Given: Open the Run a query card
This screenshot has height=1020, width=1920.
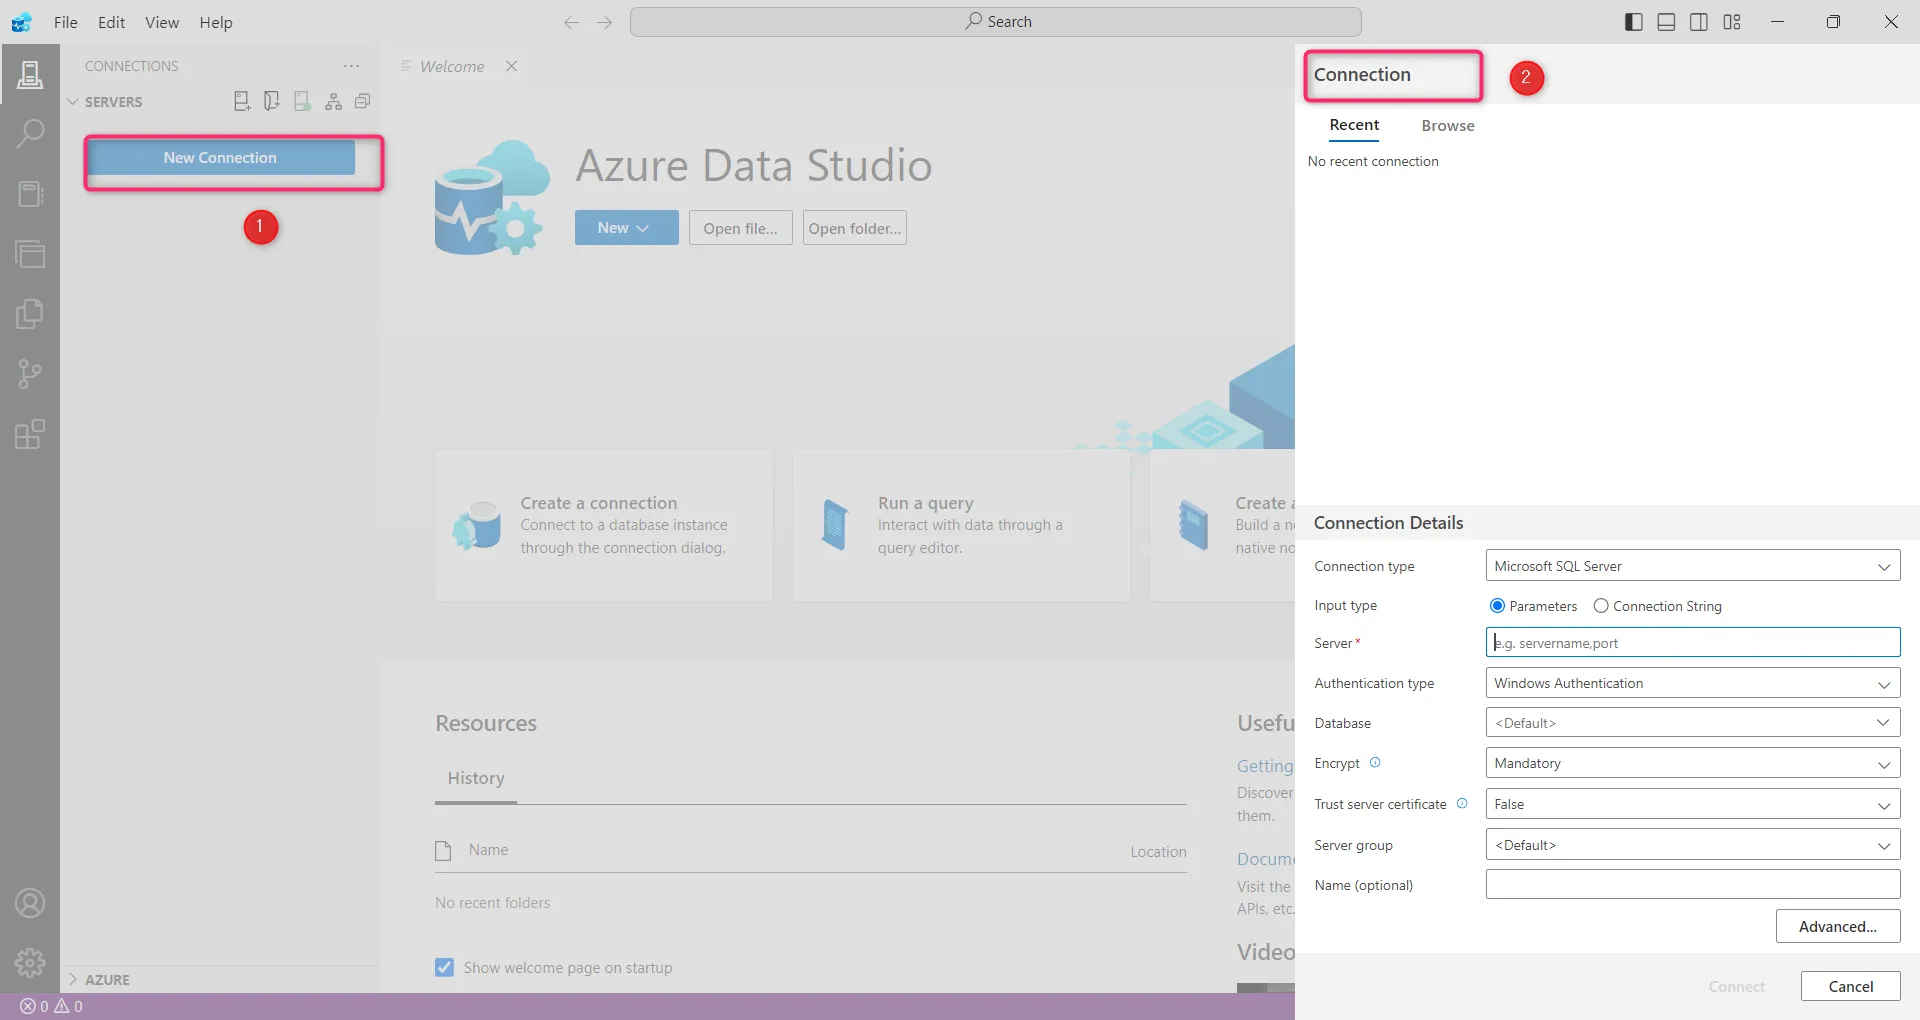Looking at the screenshot, I should pyautogui.click(x=961, y=525).
